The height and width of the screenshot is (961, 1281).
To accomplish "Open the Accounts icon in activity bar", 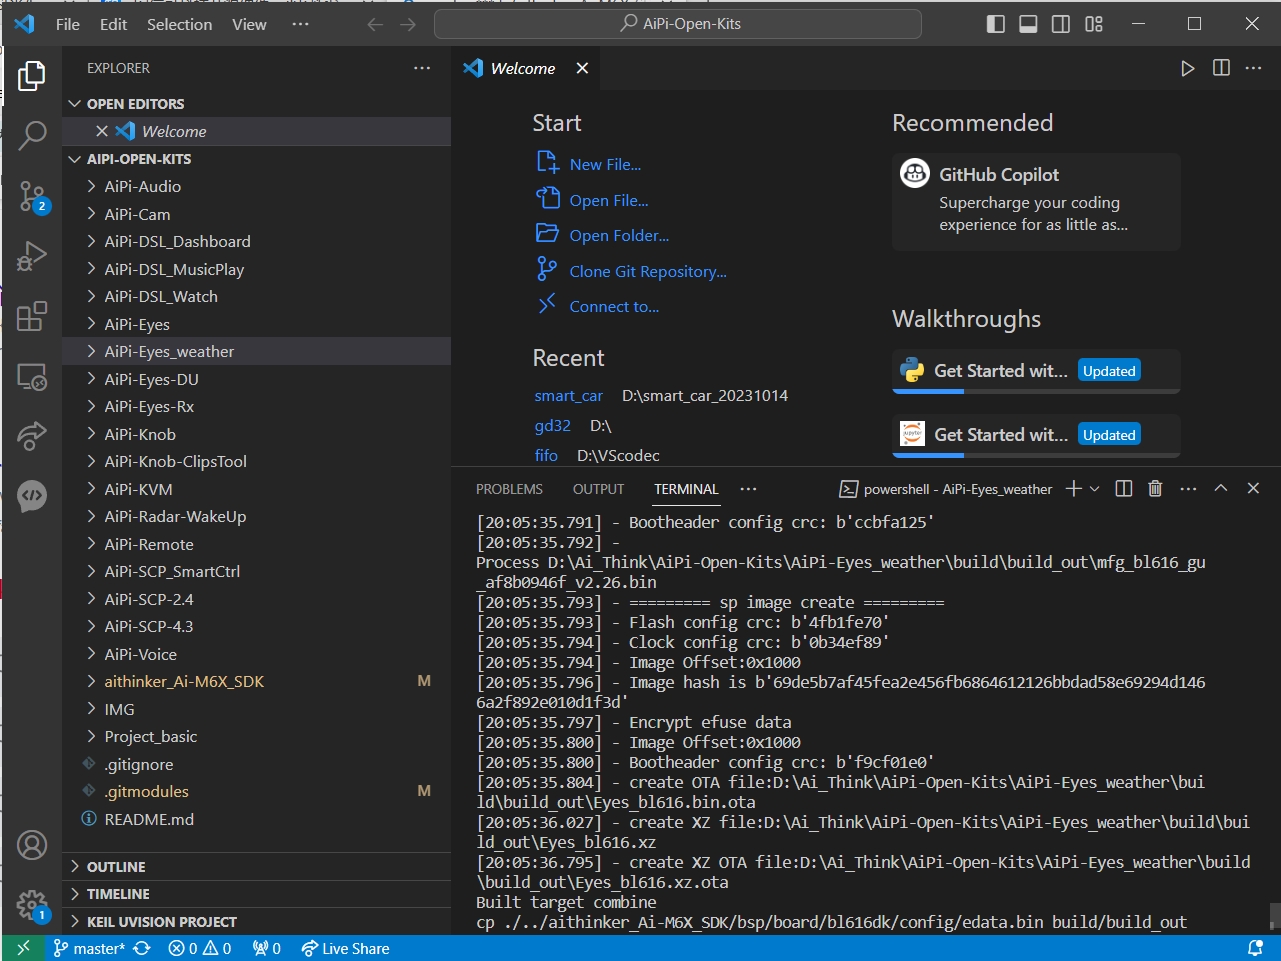I will 32,846.
